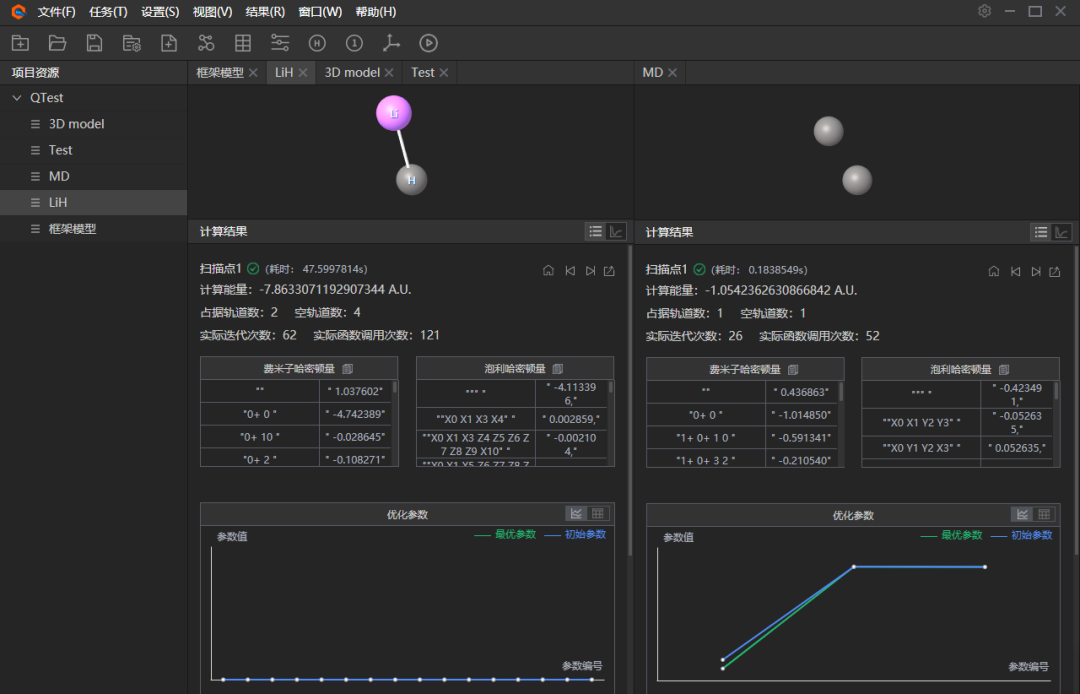This screenshot has width=1080, height=694.
Task: Open the 结果(R) menu
Action: 265,12
